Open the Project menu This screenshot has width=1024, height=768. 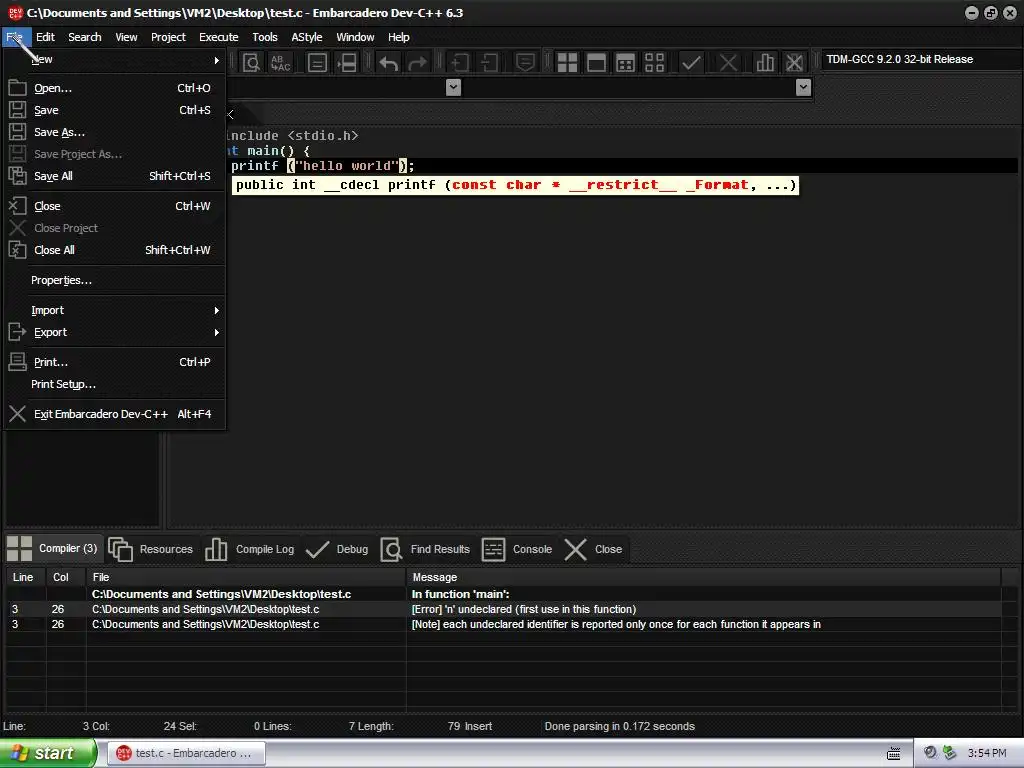pyautogui.click(x=168, y=37)
